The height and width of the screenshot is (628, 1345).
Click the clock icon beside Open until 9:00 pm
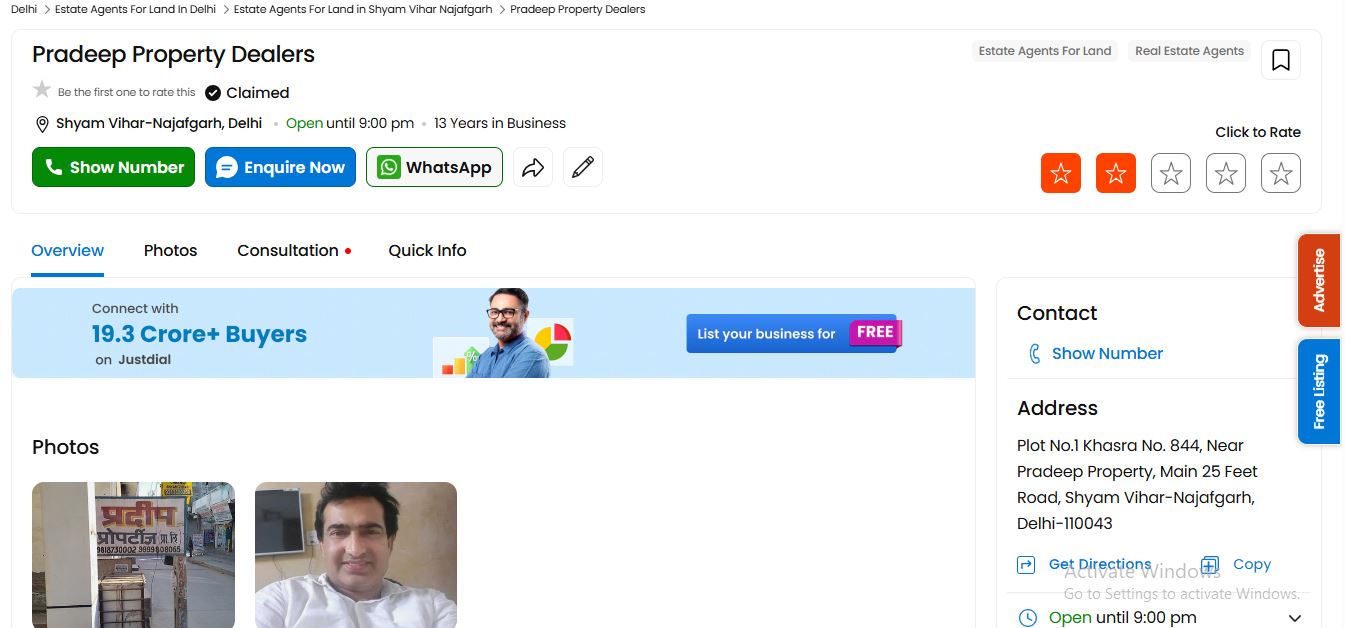[1027, 618]
